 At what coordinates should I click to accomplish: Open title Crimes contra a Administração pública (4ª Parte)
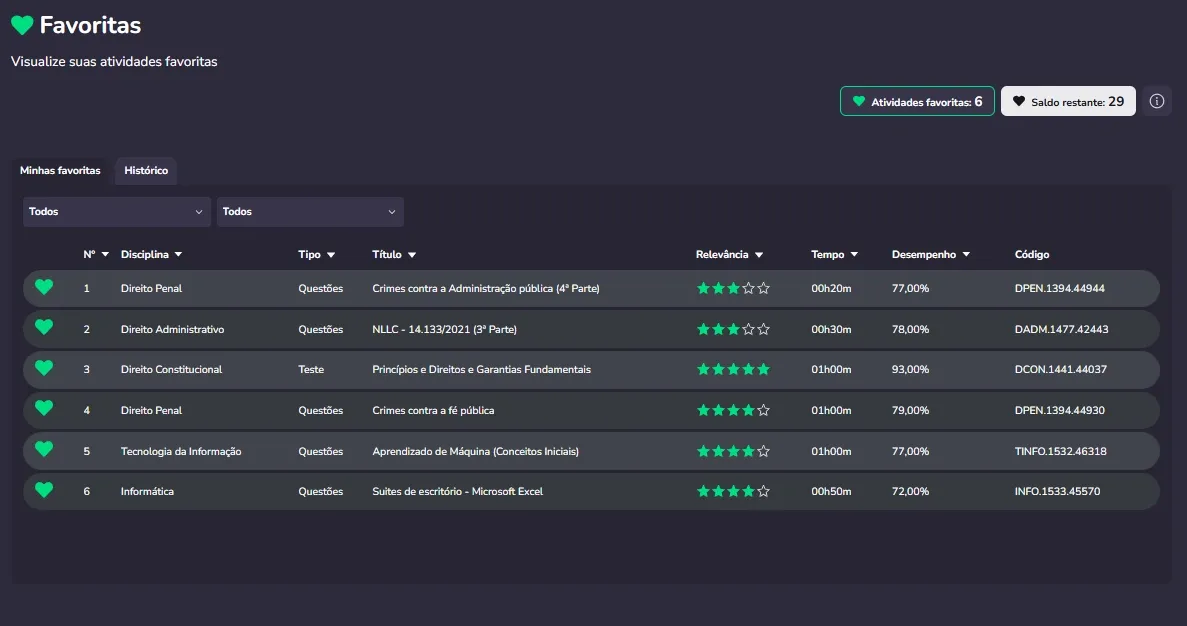pyautogui.click(x=485, y=288)
